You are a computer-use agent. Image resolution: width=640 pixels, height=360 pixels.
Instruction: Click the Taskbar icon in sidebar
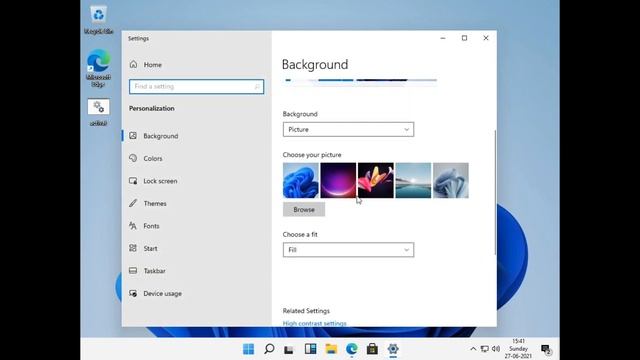(133, 270)
